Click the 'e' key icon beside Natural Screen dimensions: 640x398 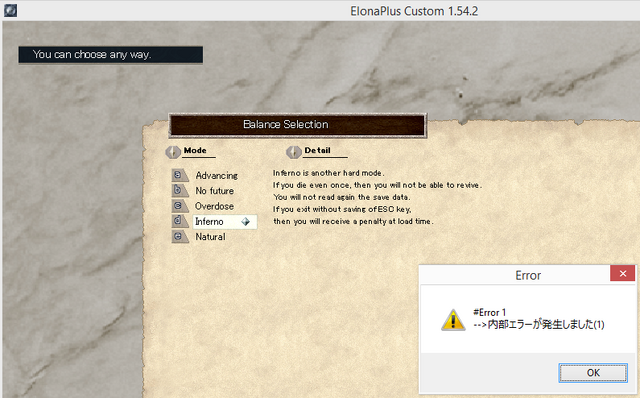pos(180,236)
